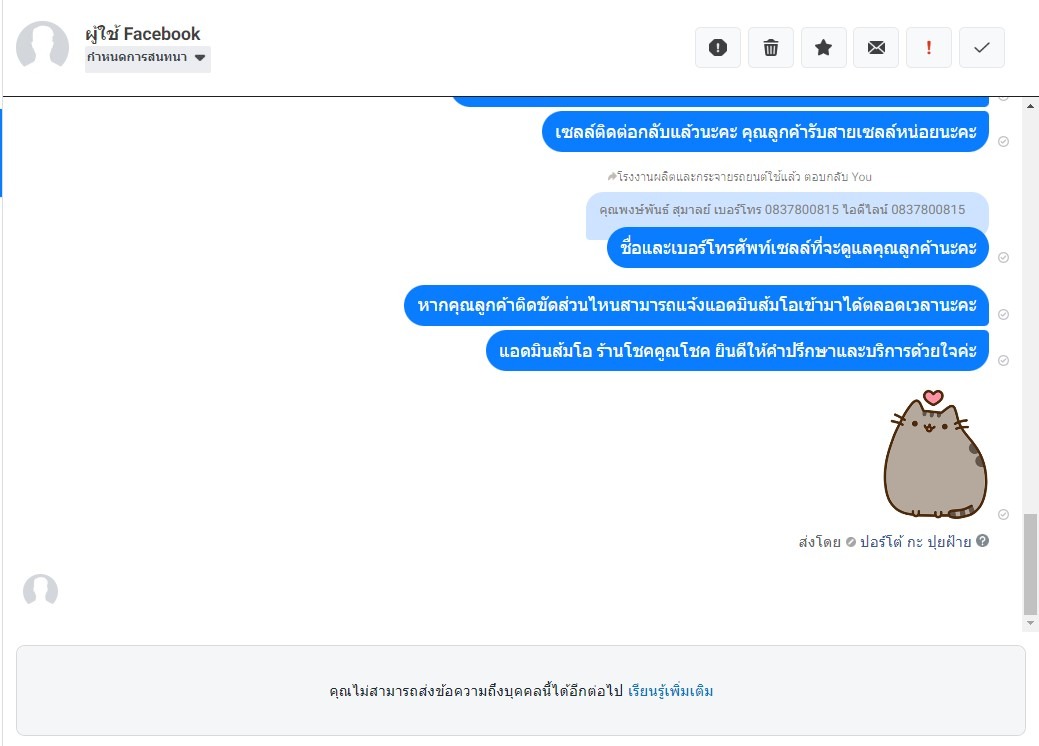Image resolution: width=1039 pixels, height=746 pixels.
Task: Mark as unread with envelope icon
Action: coord(876,48)
